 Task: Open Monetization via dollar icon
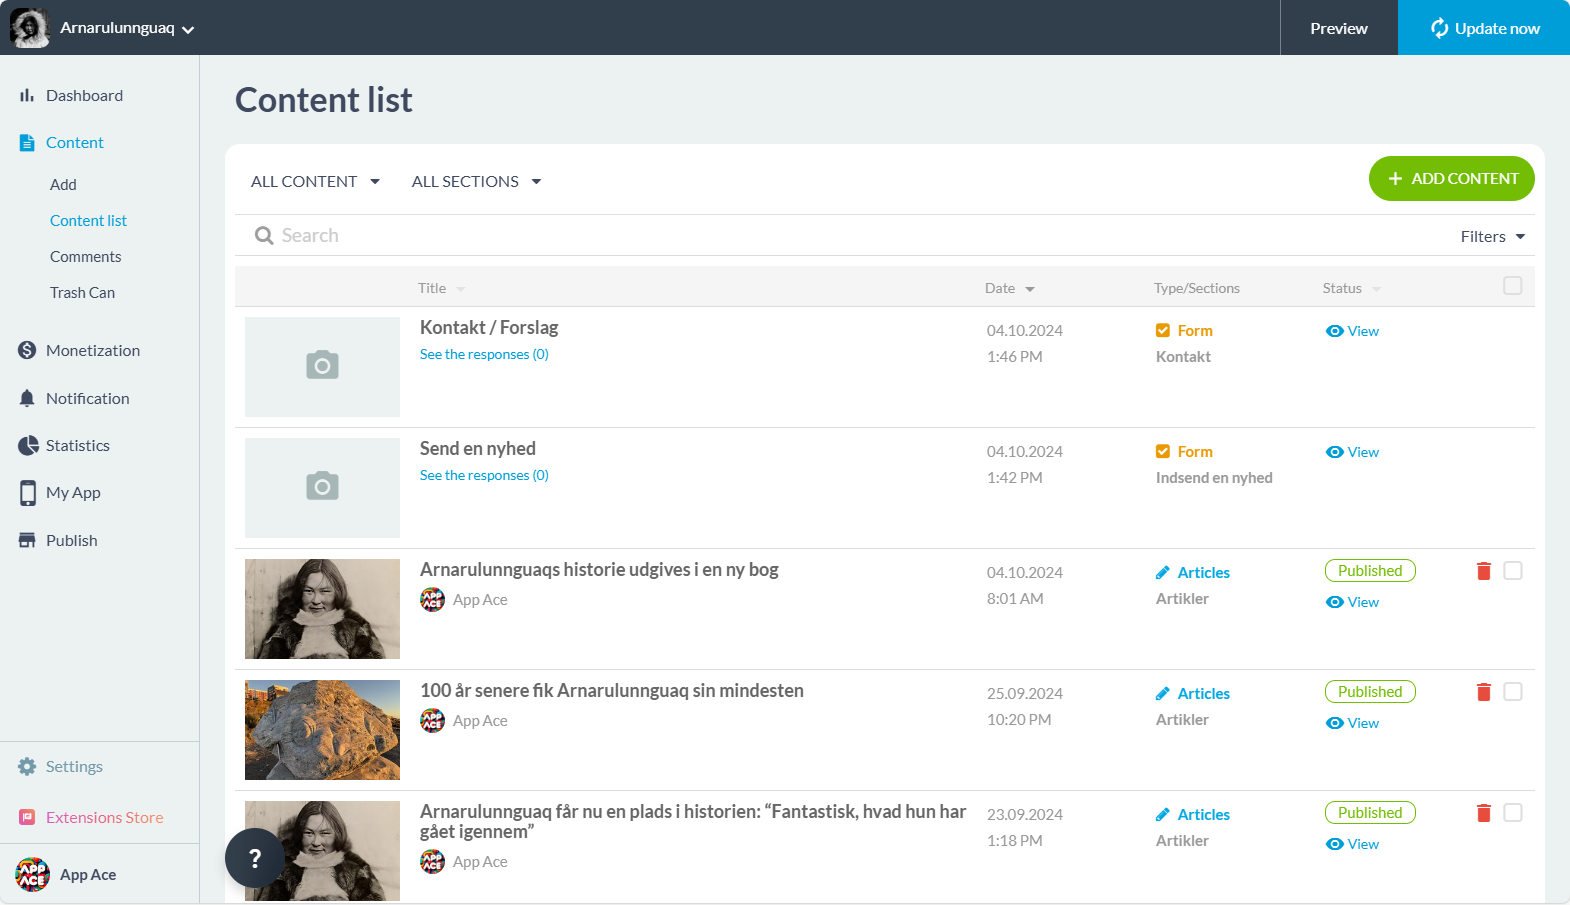point(27,350)
